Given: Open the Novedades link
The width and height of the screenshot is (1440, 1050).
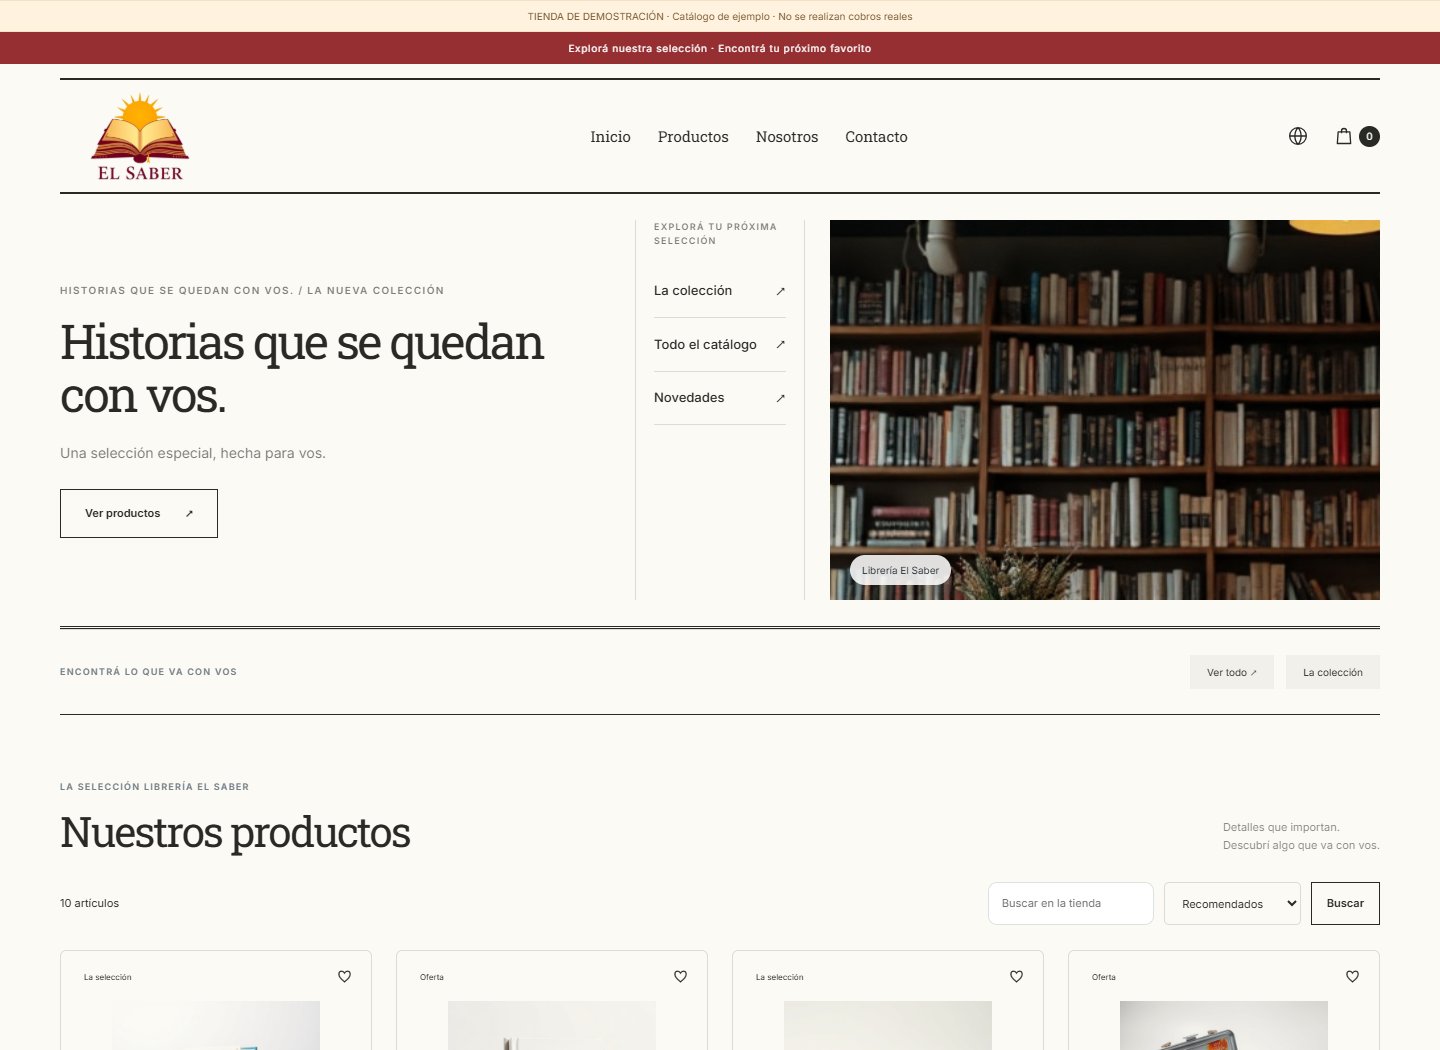Looking at the screenshot, I should point(720,398).
